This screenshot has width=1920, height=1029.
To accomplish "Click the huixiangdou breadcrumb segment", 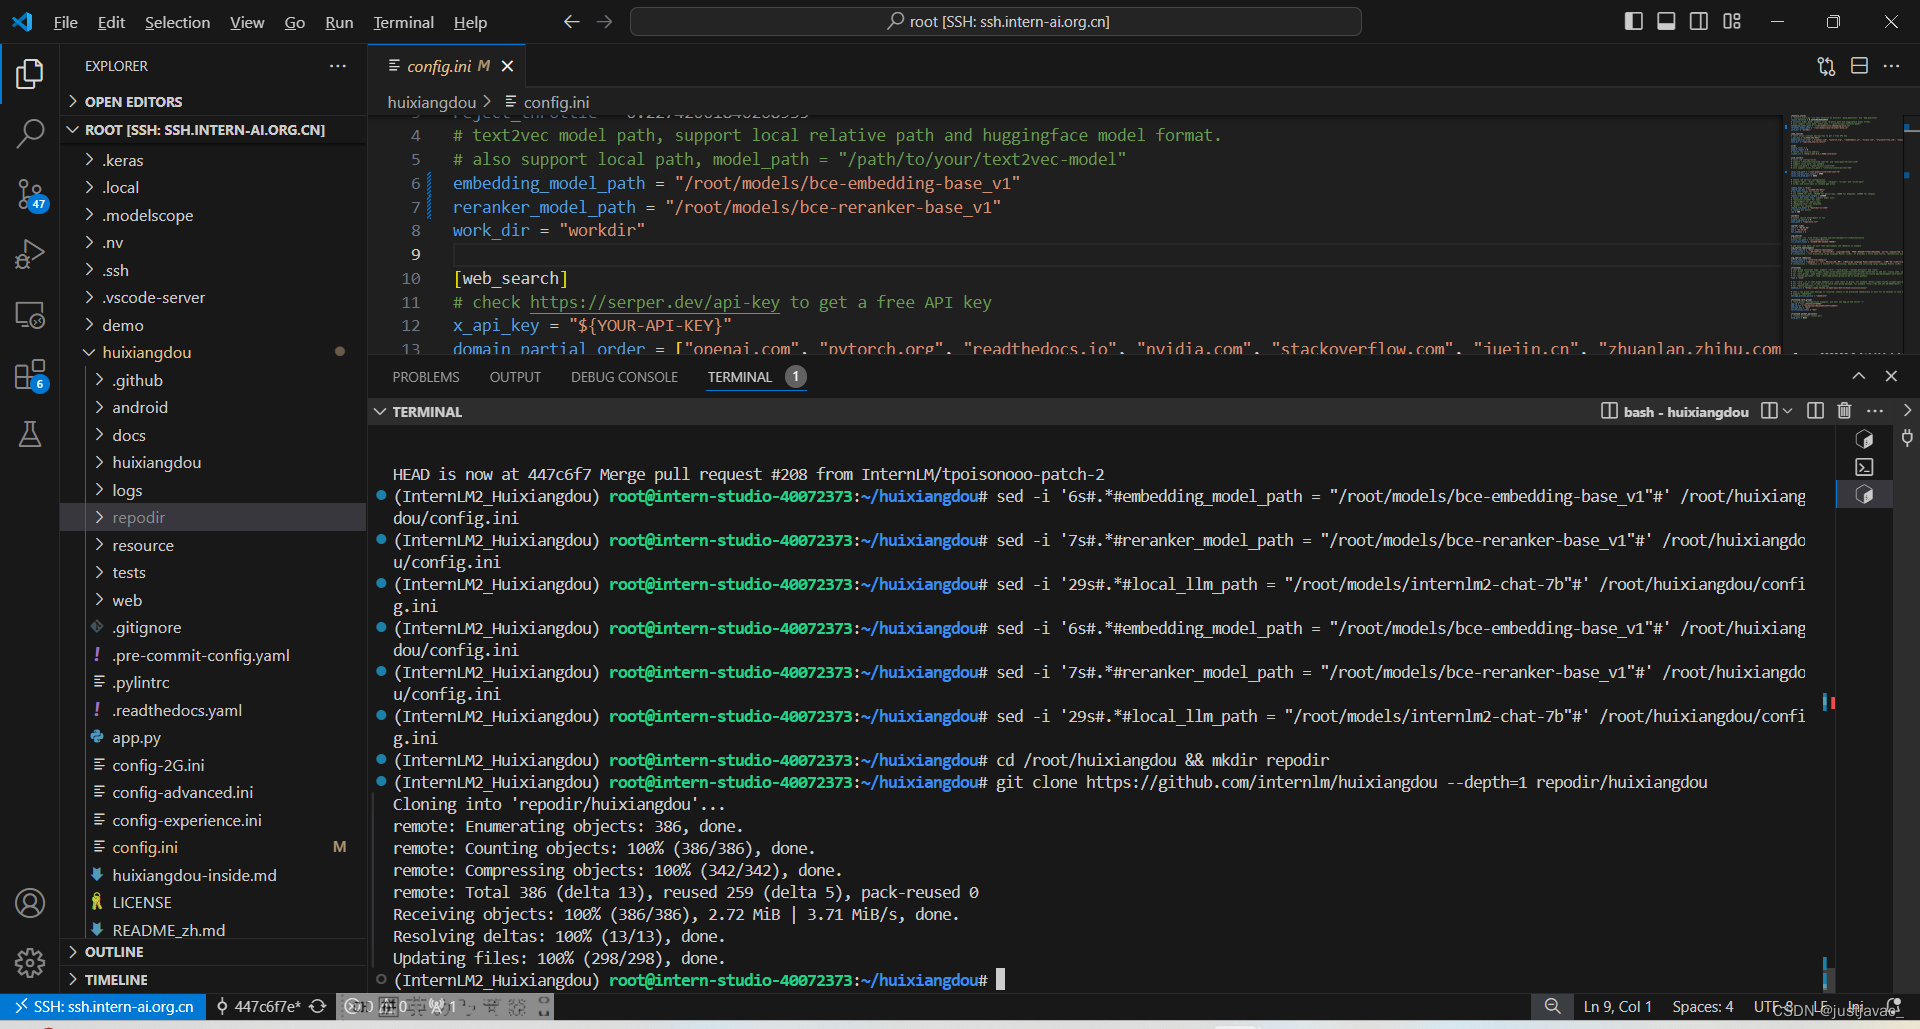I will [431, 102].
